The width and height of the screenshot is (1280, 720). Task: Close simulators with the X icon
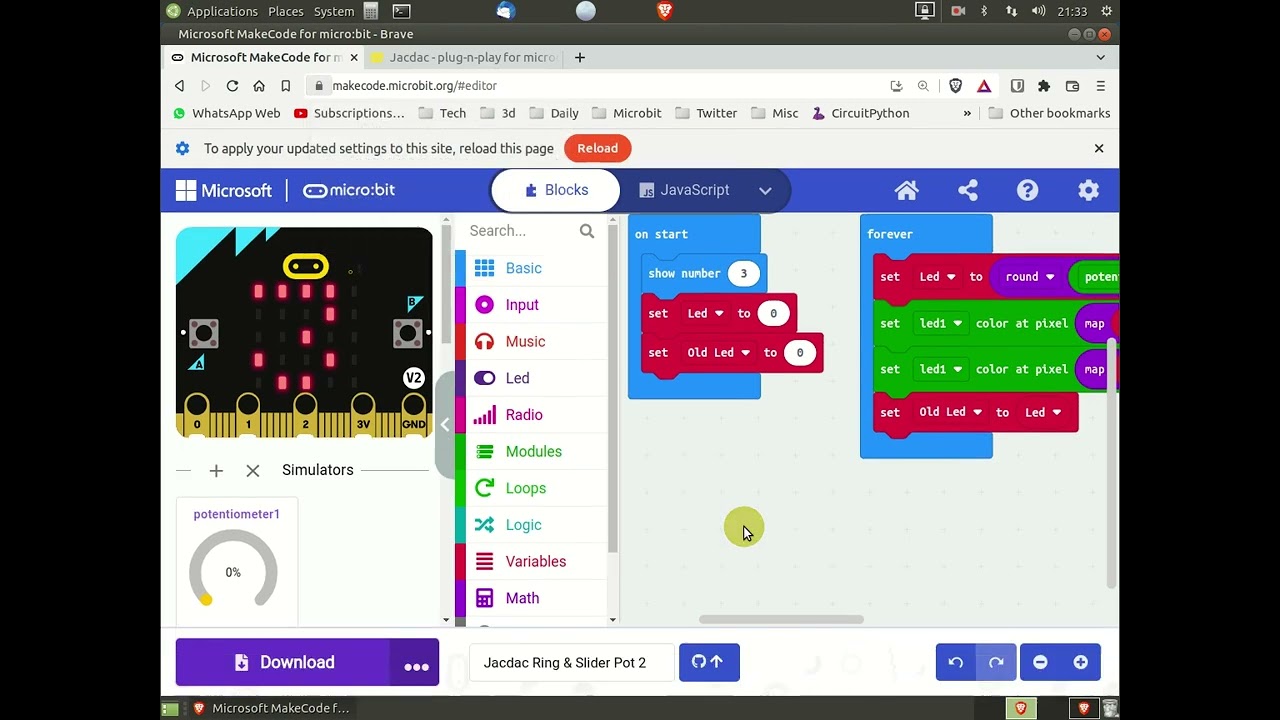[x=253, y=470]
